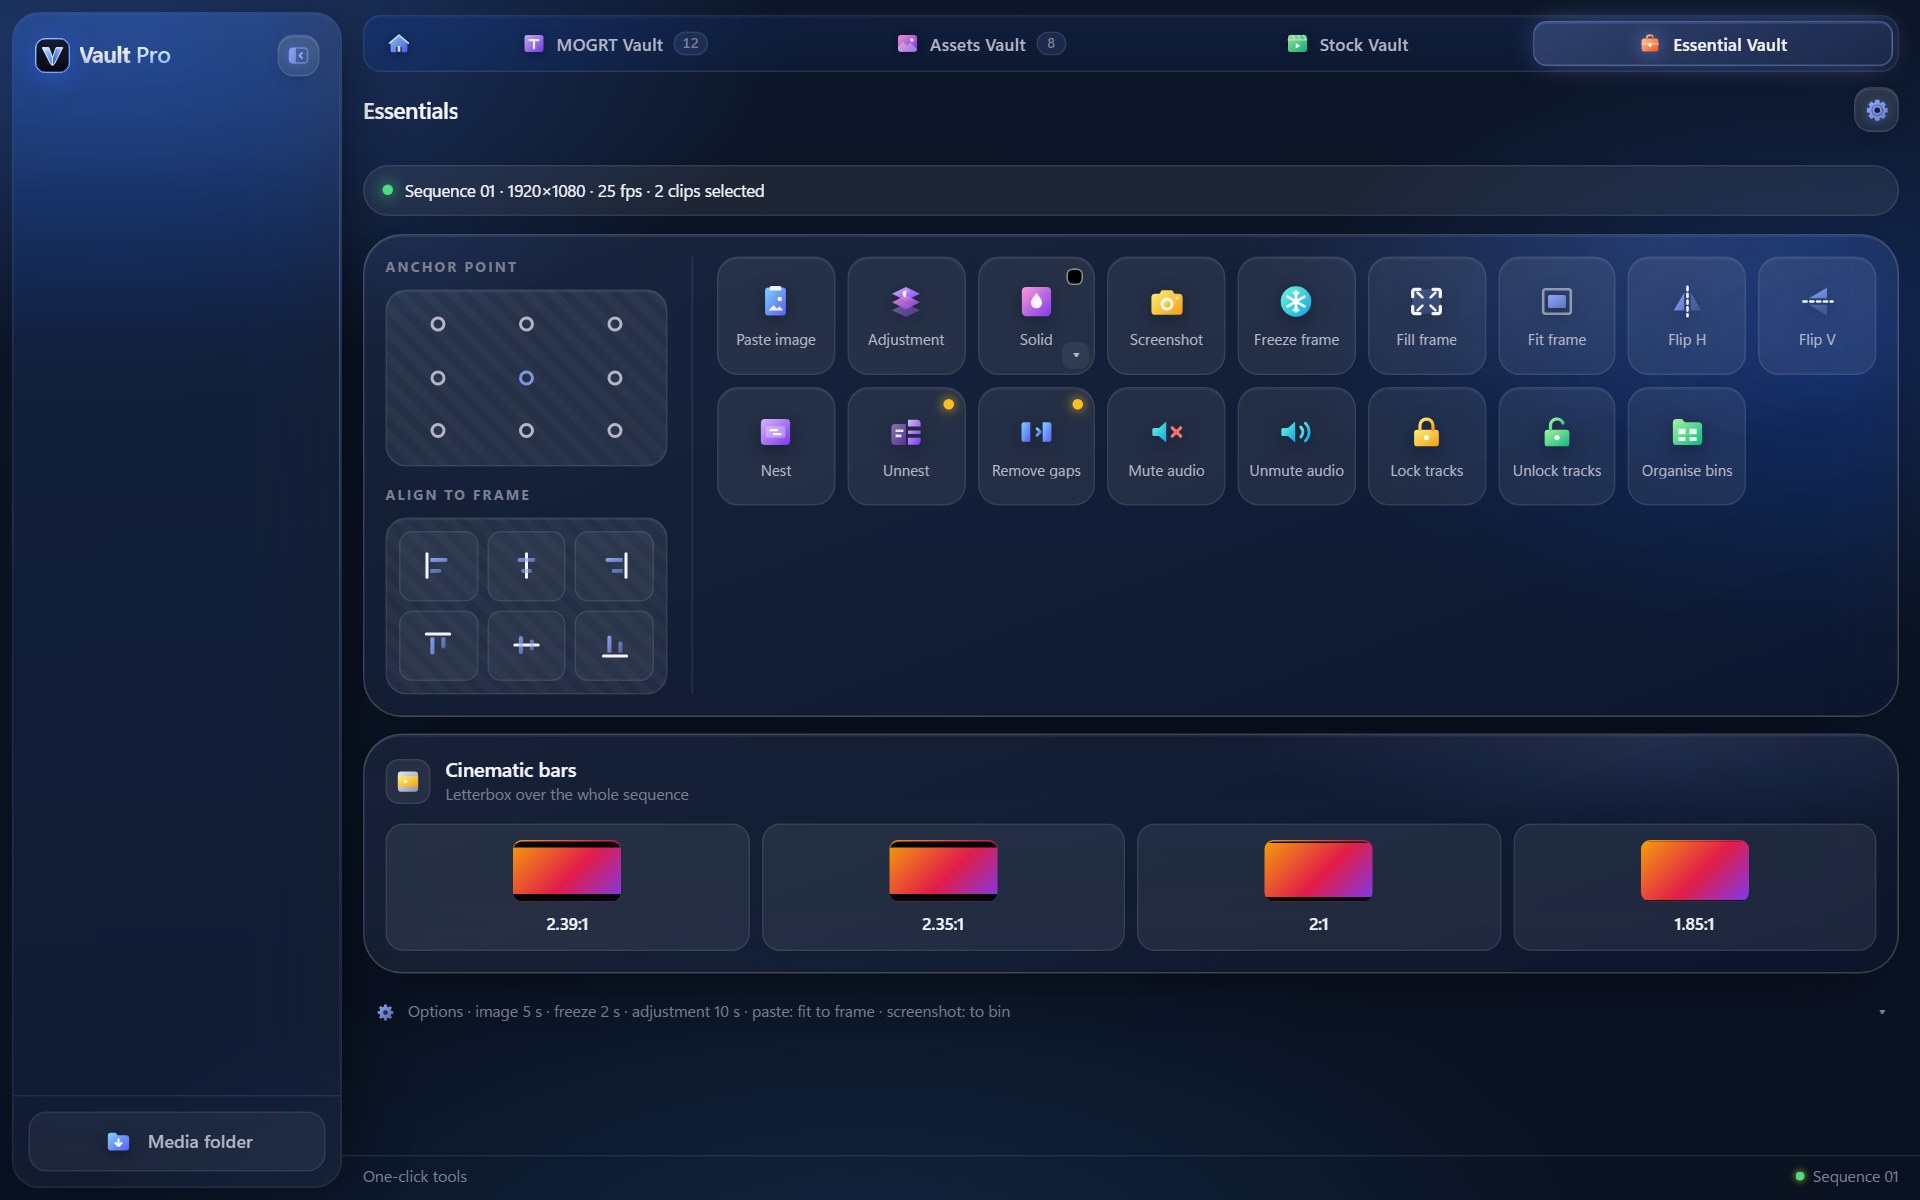Unmute audio on selected clips

[x=1296, y=446]
